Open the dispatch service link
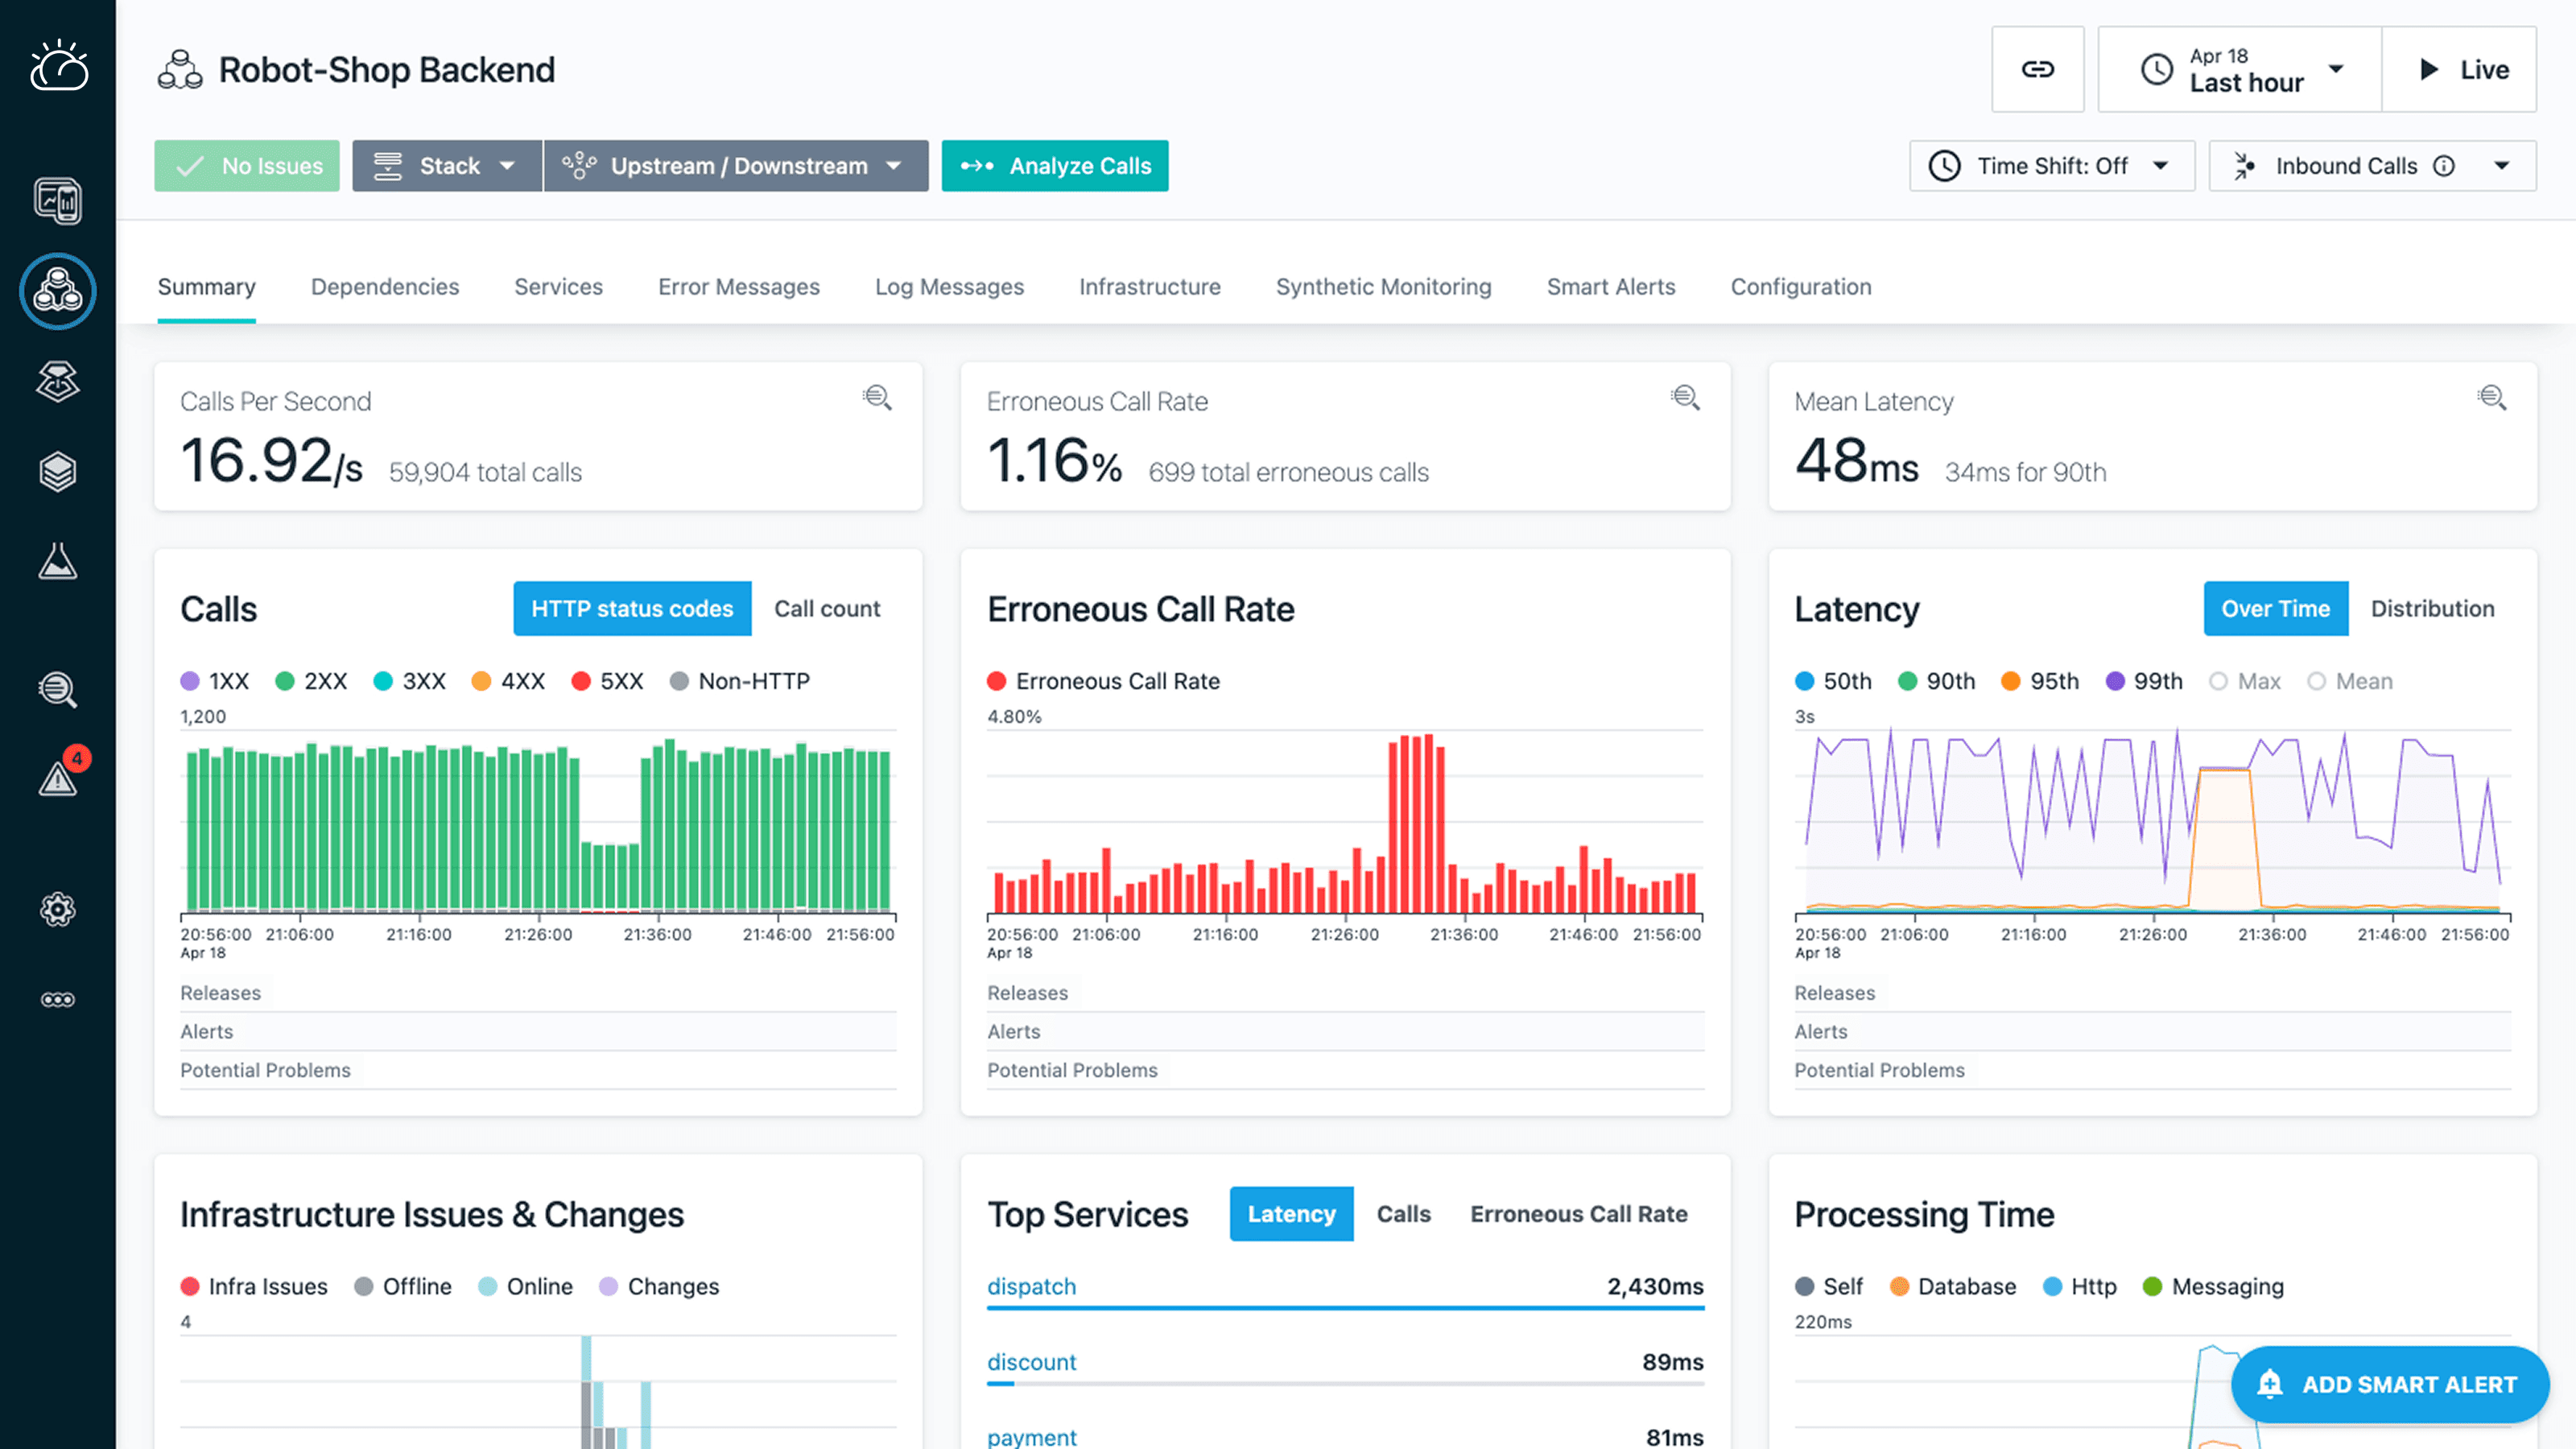 tap(1031, 1286)
